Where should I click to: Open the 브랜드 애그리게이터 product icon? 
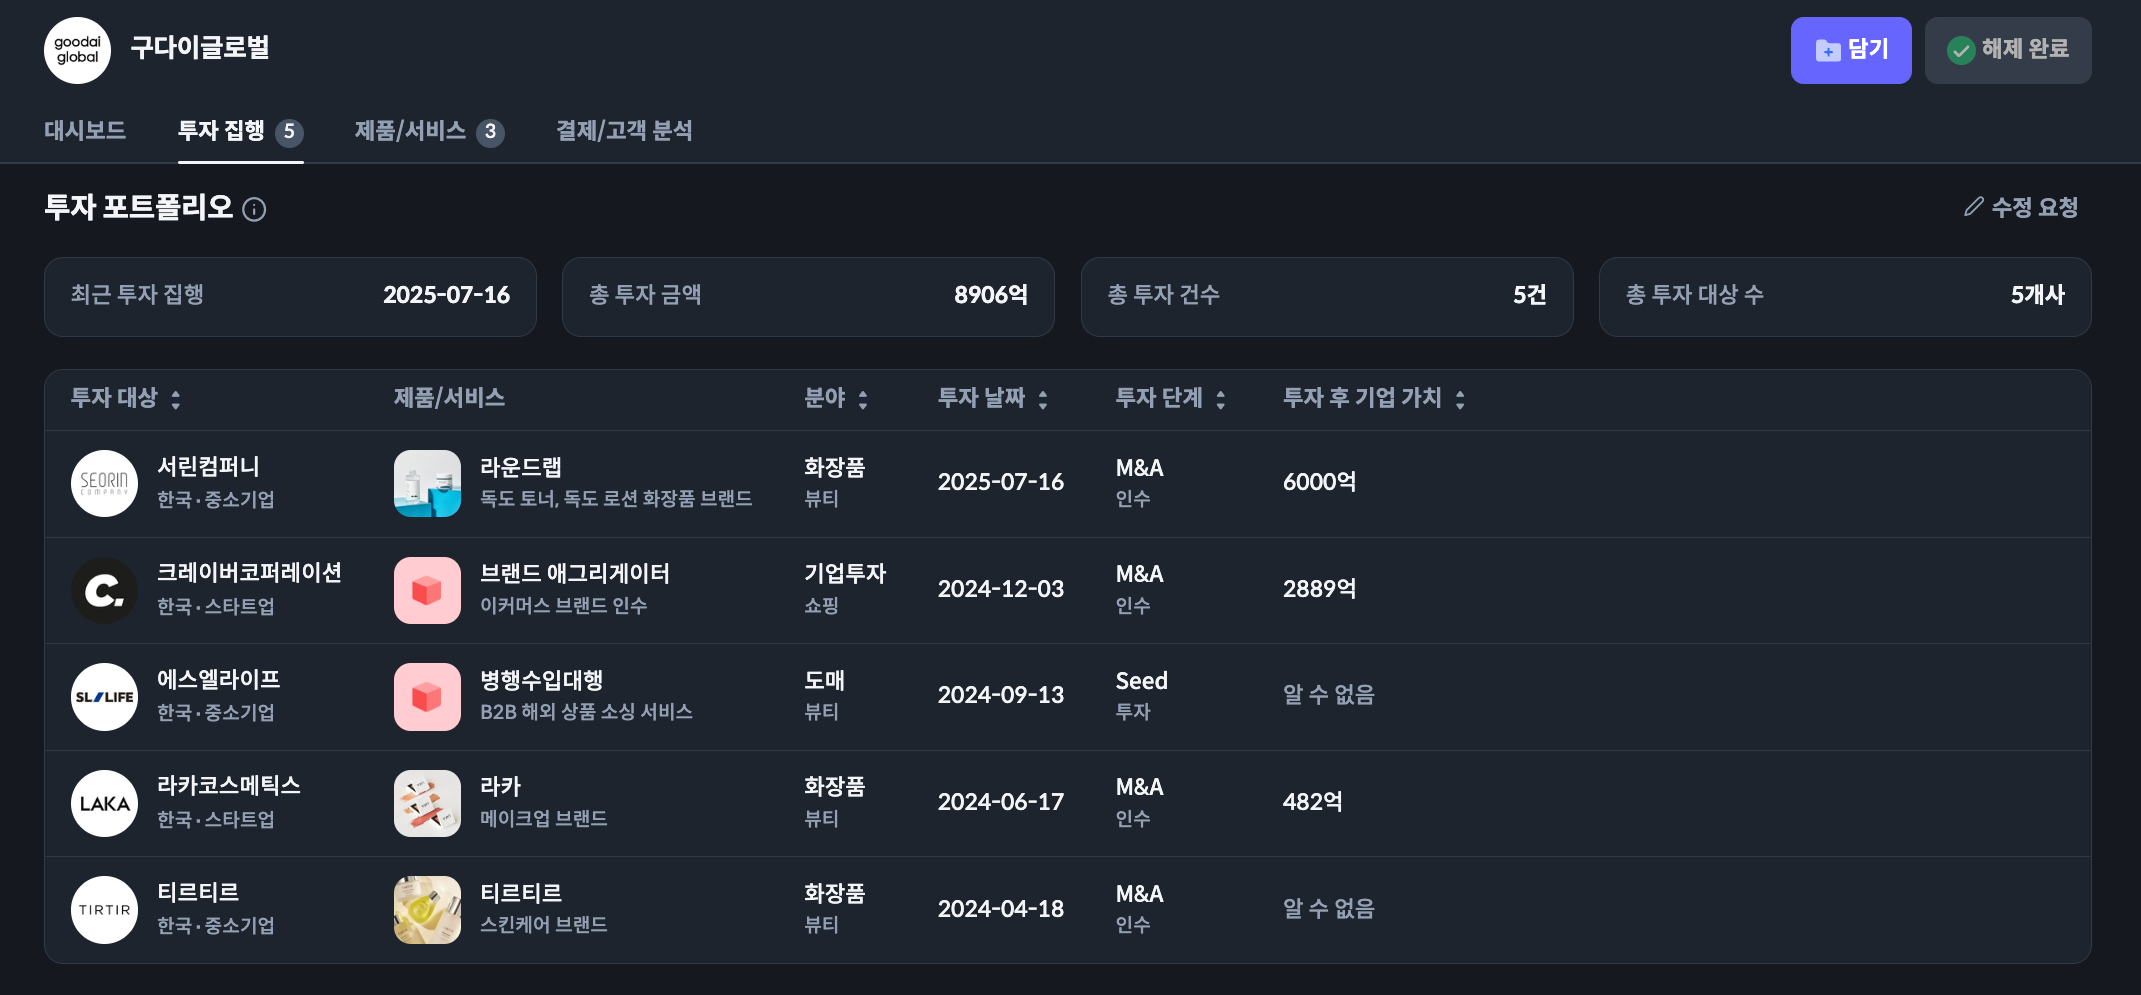pyautogui.click(x=427, y=590)
